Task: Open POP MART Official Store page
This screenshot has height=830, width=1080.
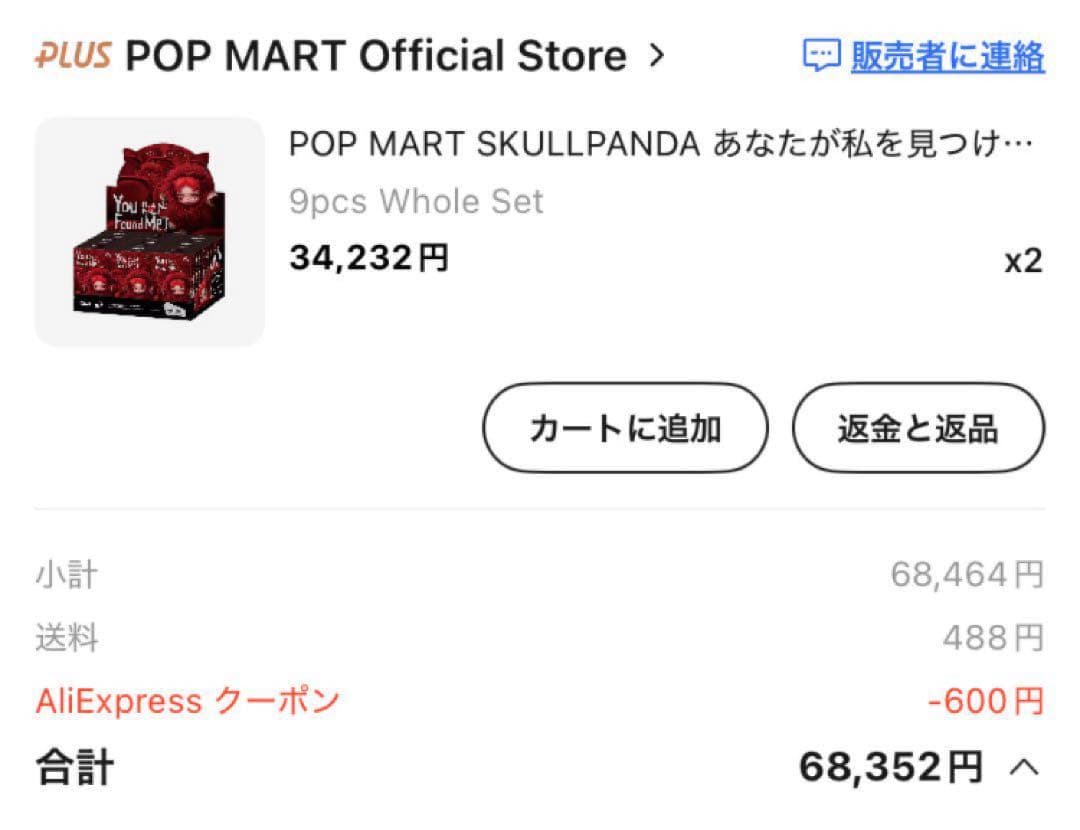Action: click(x=370, y=57)
